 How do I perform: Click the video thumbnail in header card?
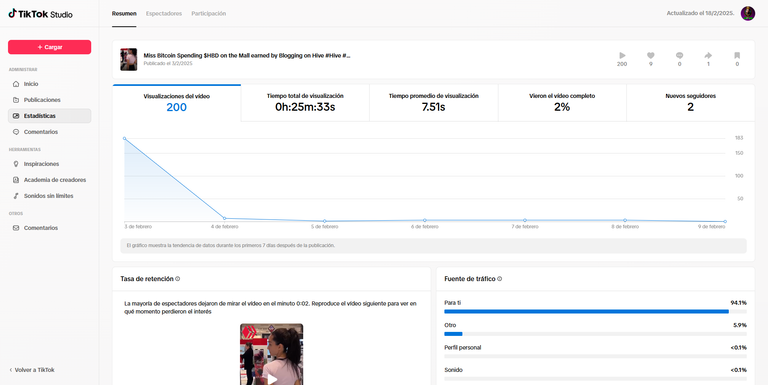click(129, 59)
